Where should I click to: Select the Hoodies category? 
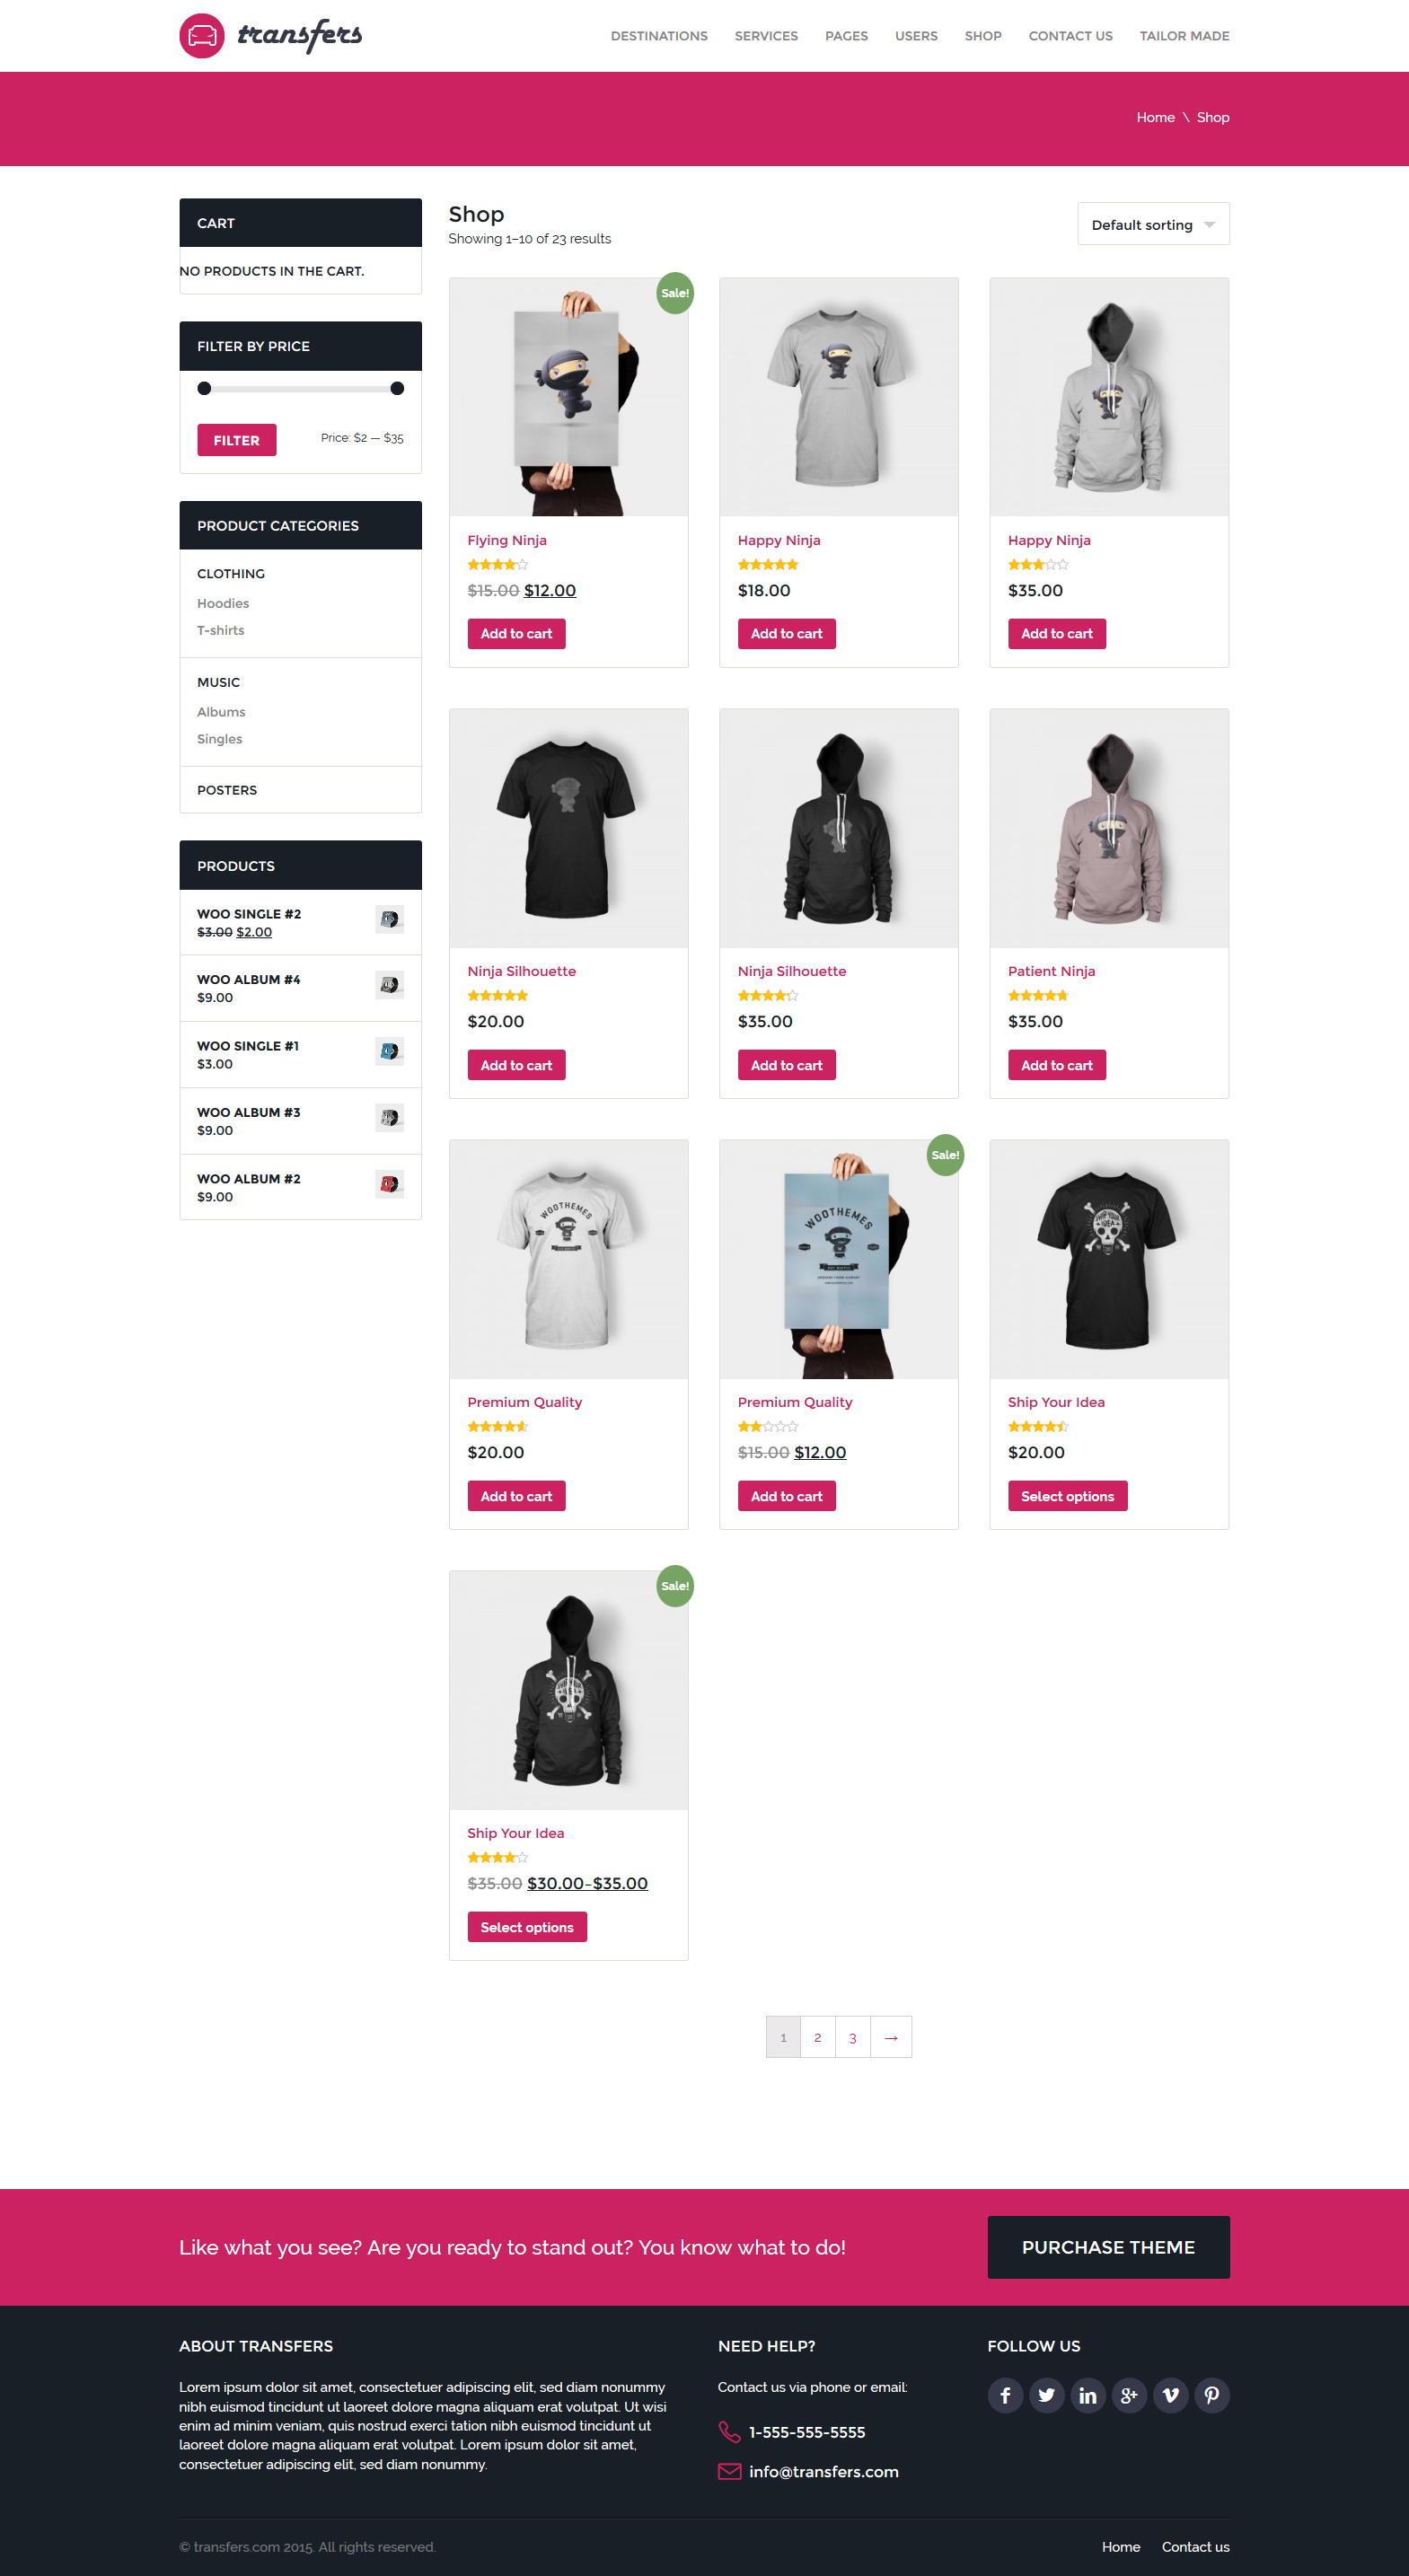(x=223, y=603)
